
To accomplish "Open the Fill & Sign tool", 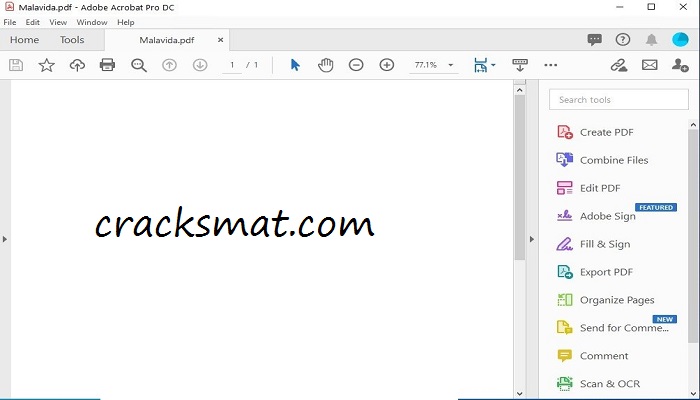I will point(593,244).
